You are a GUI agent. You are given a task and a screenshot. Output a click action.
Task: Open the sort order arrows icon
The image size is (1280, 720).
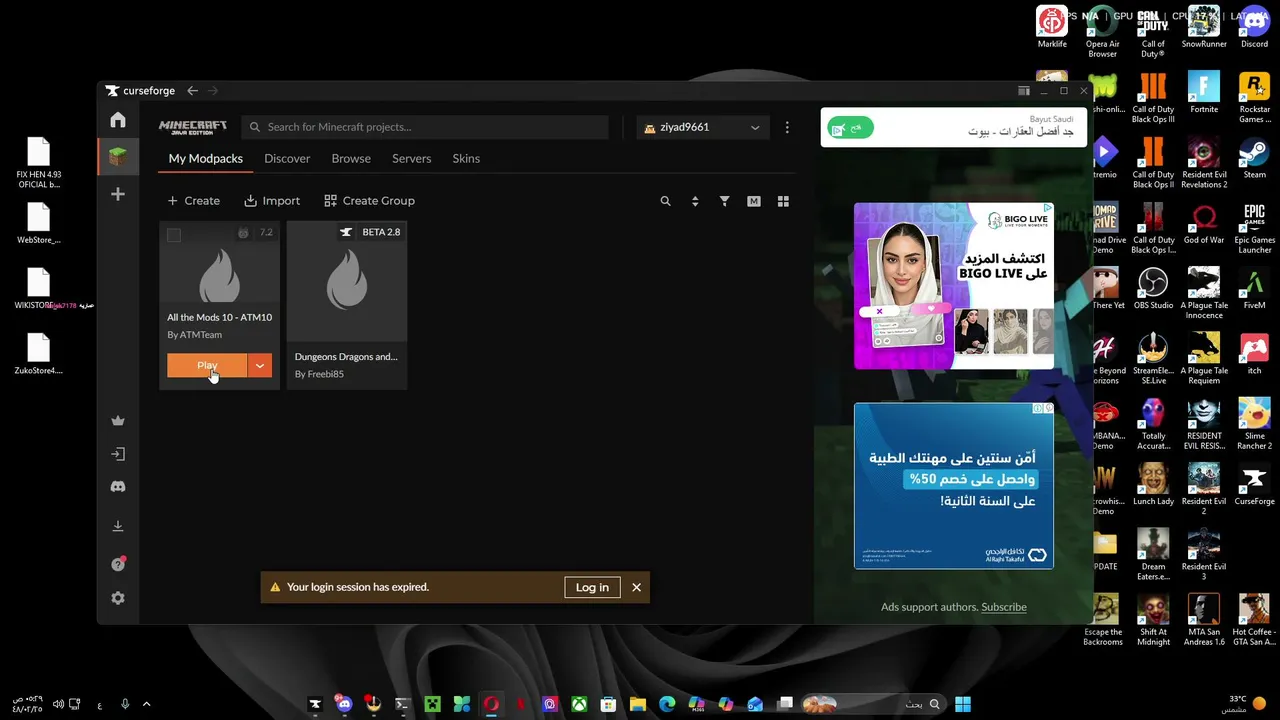click(x=695, y=201)
